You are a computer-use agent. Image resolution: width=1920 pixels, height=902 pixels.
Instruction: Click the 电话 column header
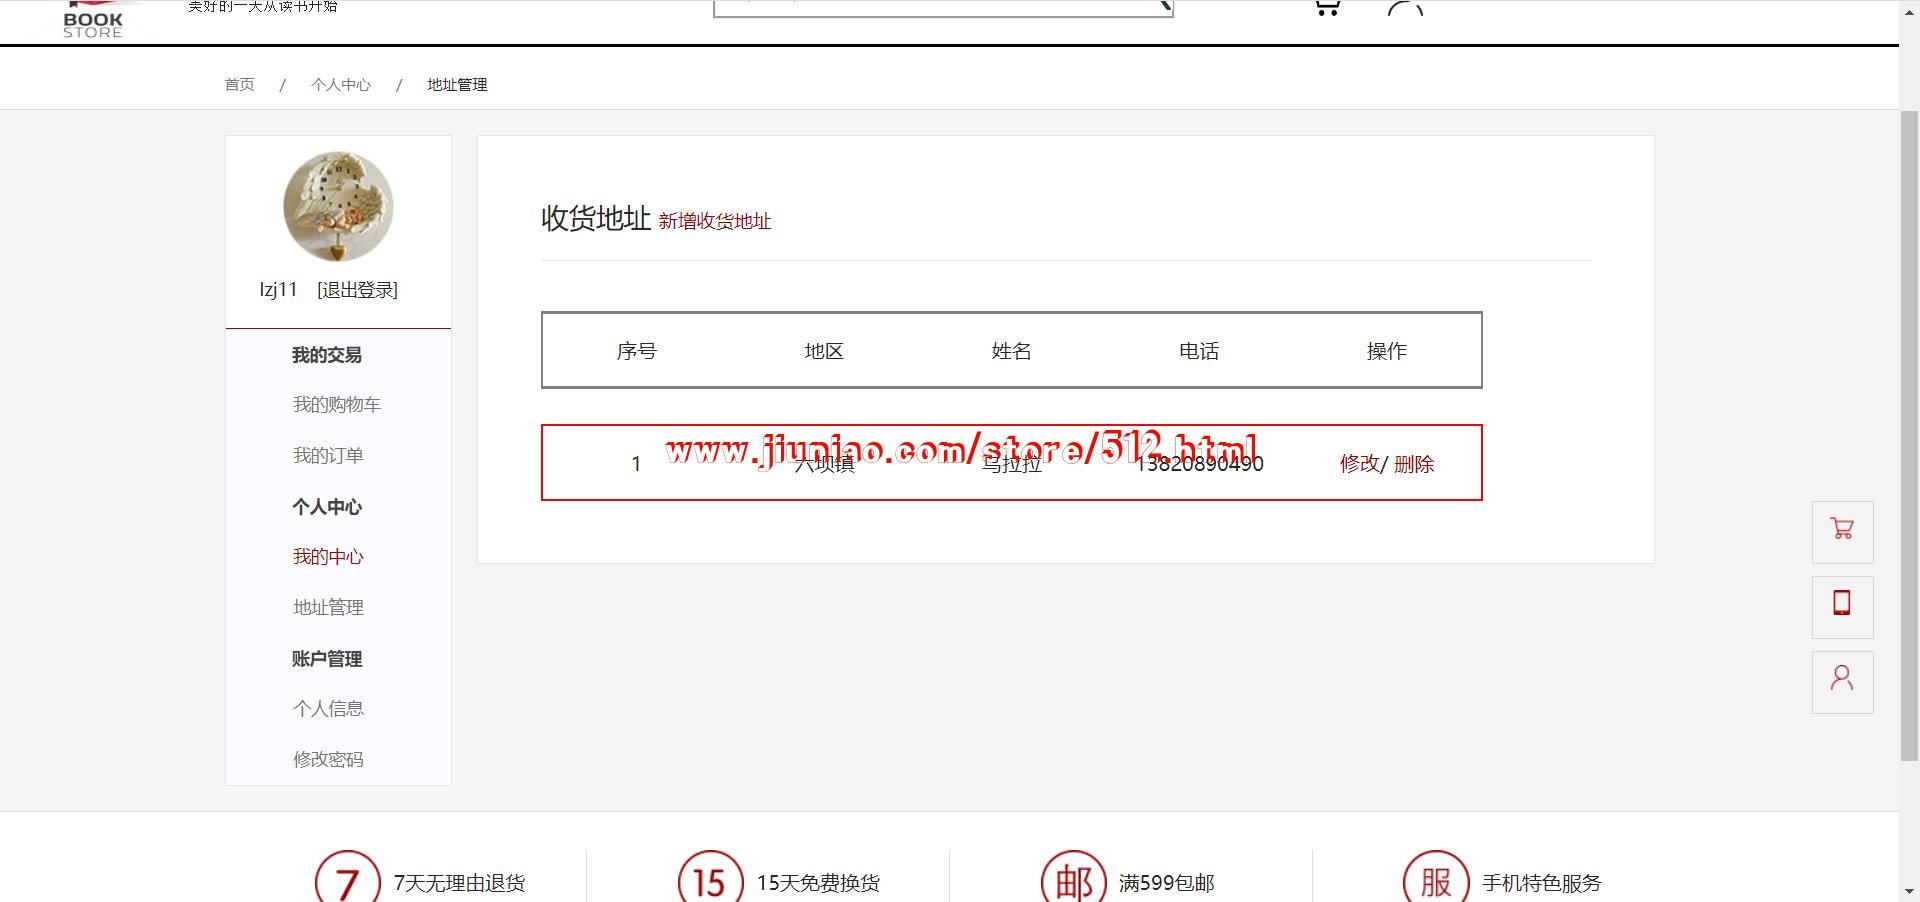tap(1199, 351)
